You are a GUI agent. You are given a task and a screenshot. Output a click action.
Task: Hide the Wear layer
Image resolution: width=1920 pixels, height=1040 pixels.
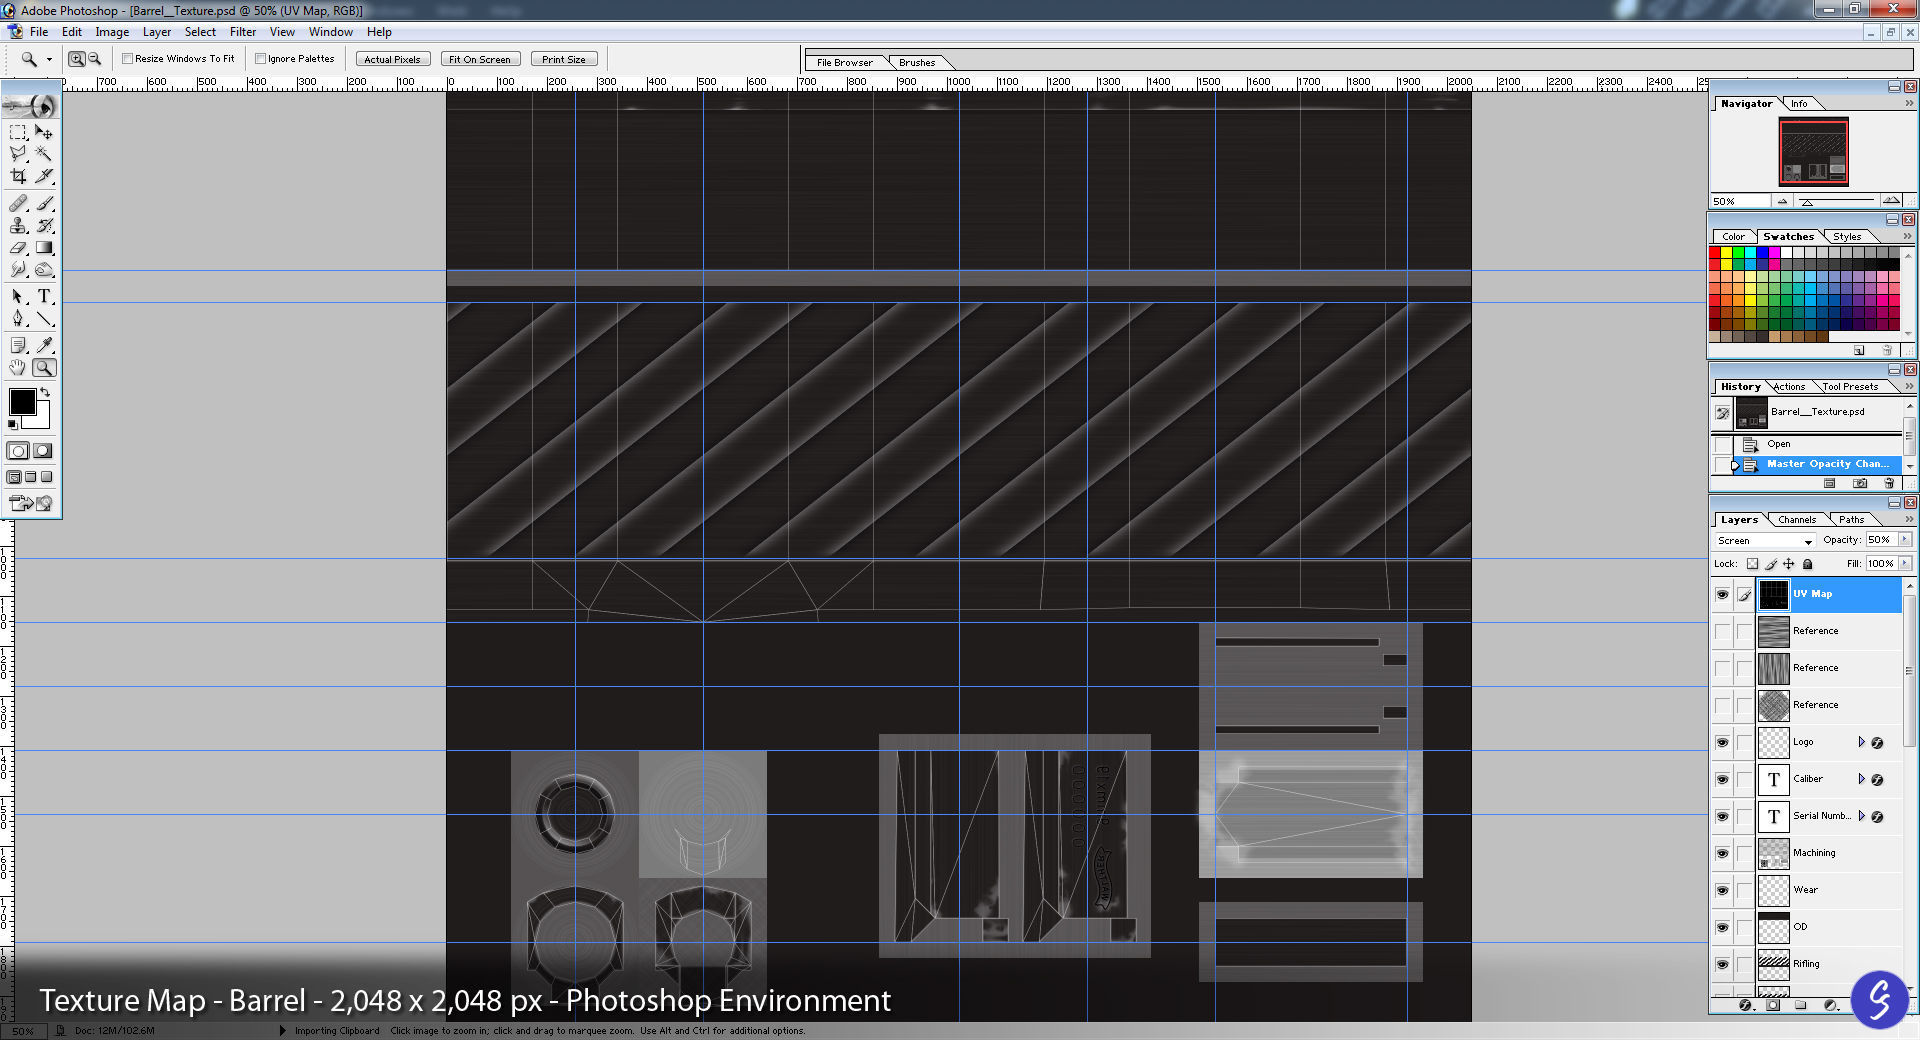click(x=1722, y=890)
